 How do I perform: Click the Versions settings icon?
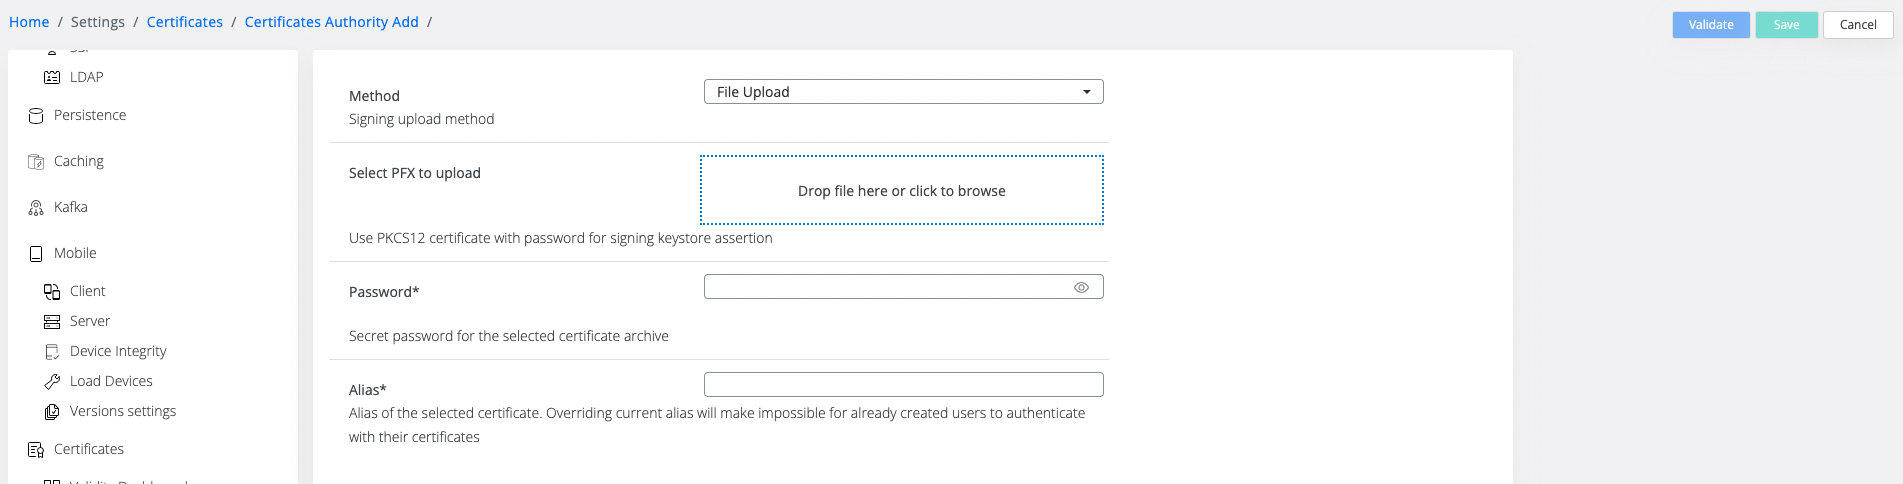[52, 412]
